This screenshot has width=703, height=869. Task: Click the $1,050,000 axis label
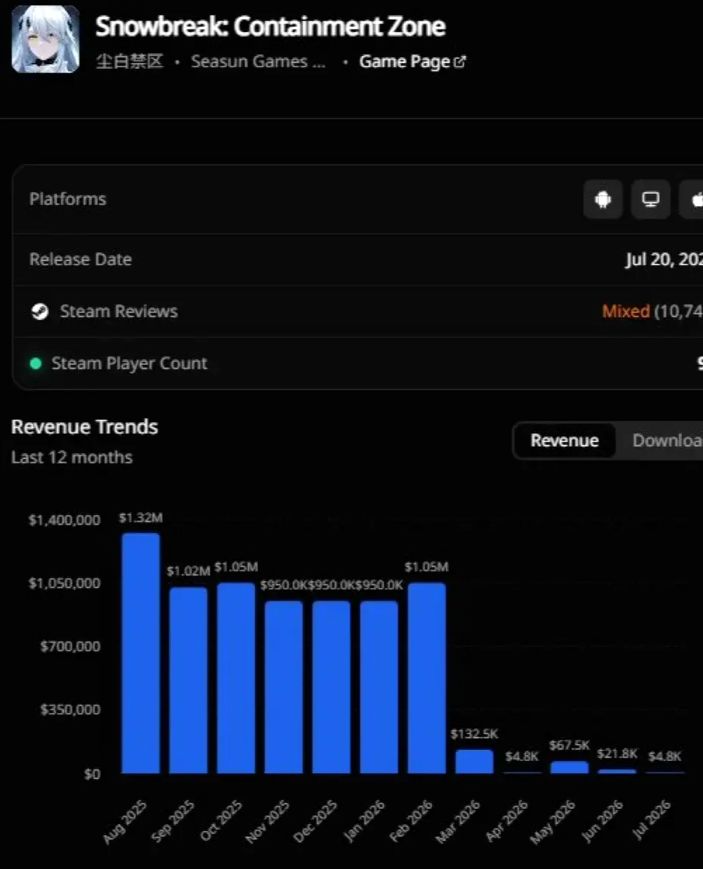point(65,583)
